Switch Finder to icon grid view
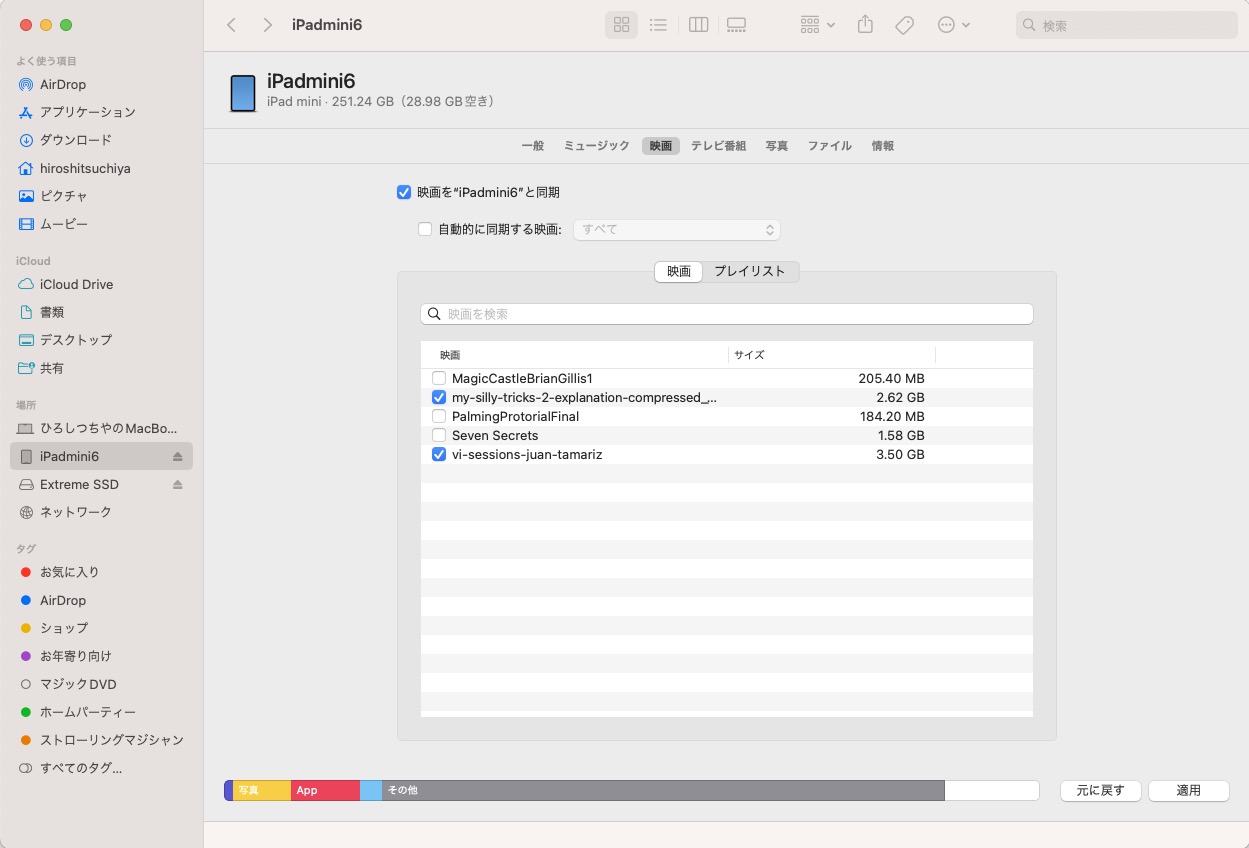1249x848 pixels. pyautogui.click(x=621, y=25)
